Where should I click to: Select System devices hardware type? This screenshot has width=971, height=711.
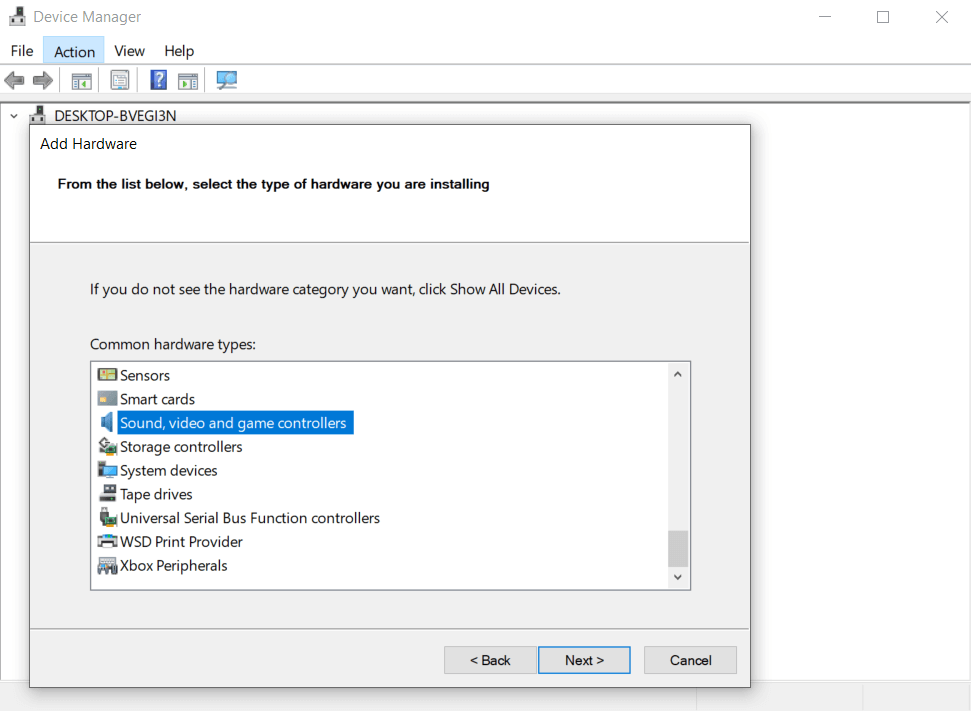[x=168, y=470]
